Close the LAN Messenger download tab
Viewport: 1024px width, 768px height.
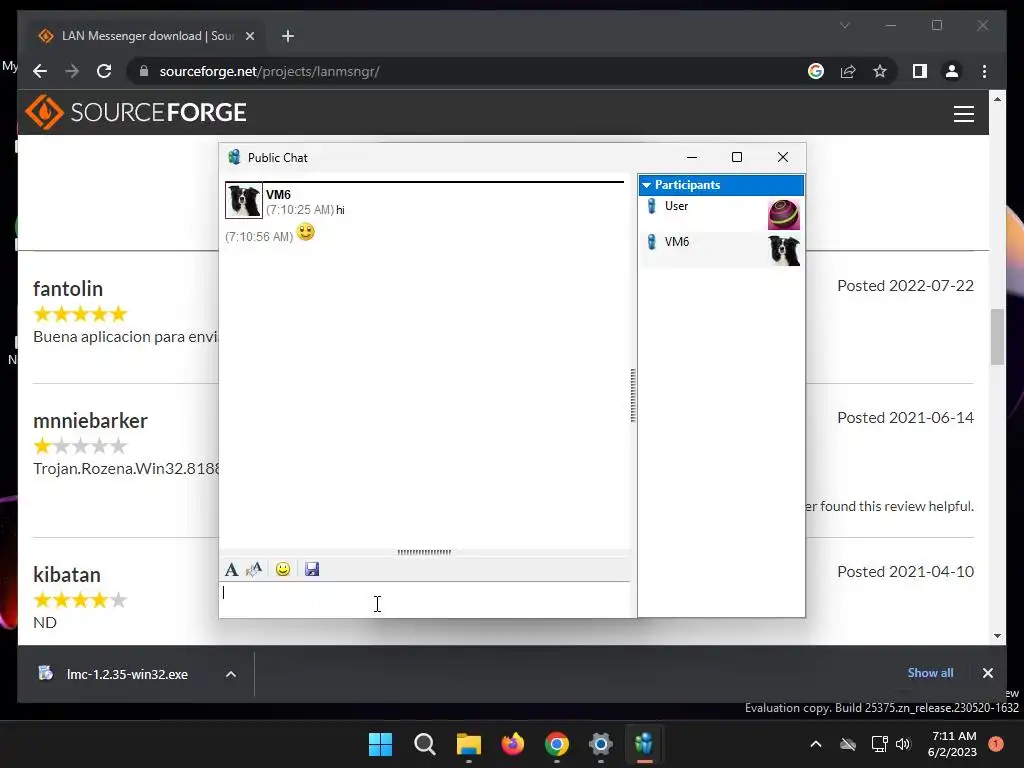point(249,36)
